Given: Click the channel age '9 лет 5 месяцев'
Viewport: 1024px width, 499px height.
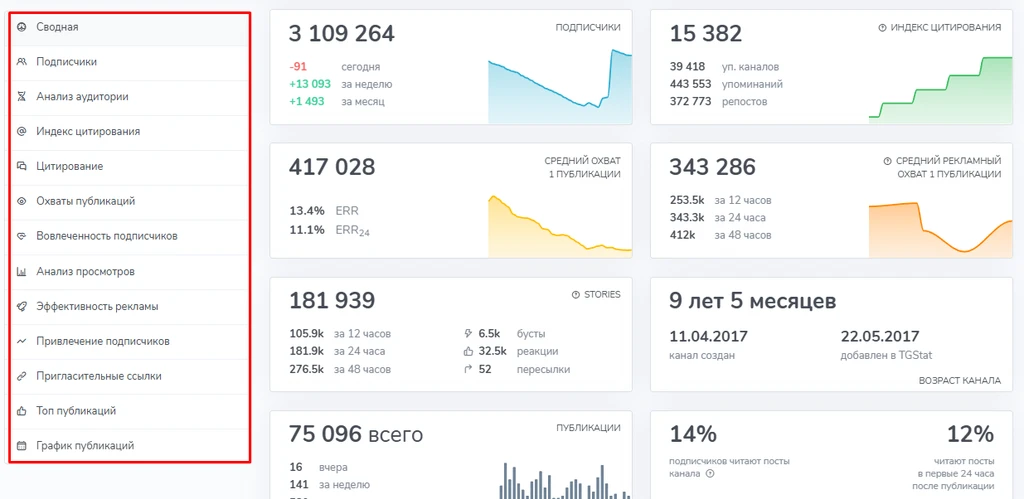Looking at the screenshot, I should click(x=753, y=300).
